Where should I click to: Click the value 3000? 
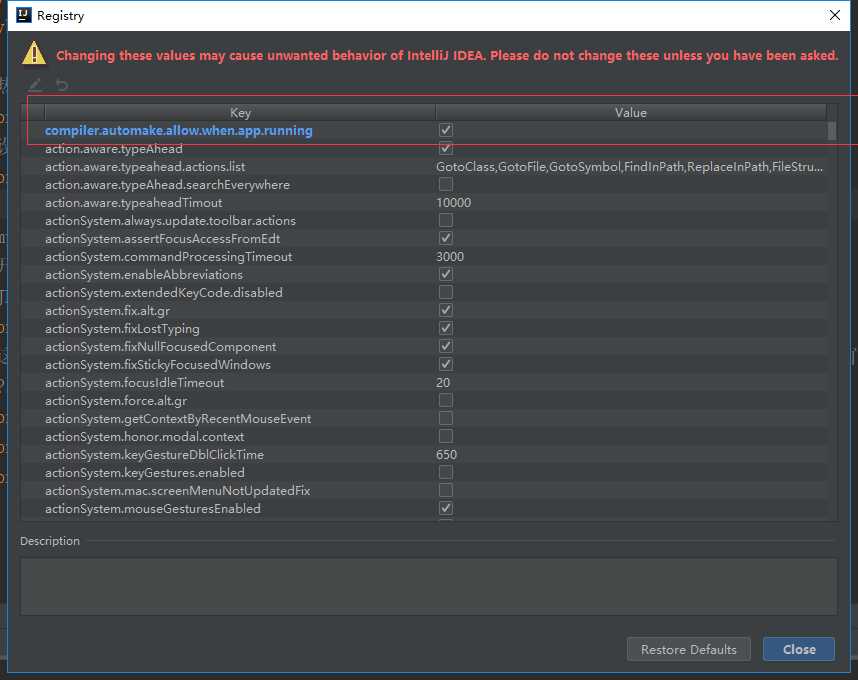coord(450,257)
